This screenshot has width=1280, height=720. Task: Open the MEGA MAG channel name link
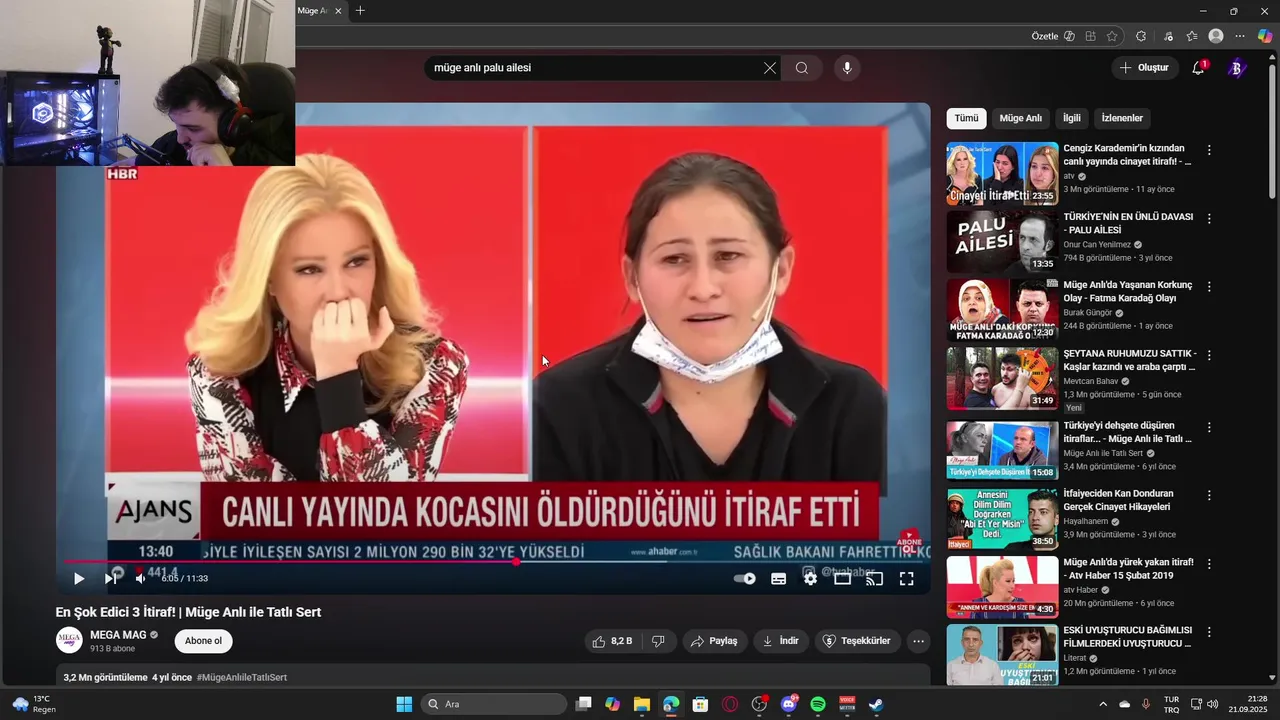coord(118,635)
